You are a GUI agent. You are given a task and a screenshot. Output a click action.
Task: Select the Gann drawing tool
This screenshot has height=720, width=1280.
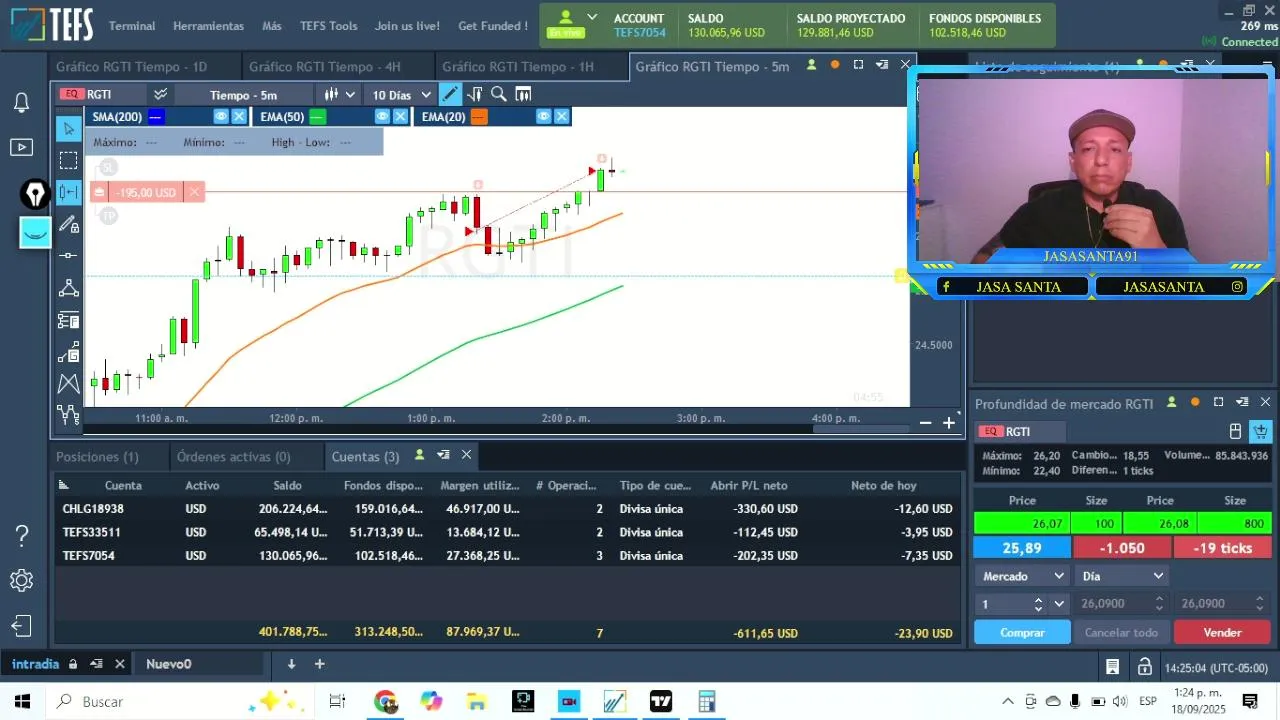pos(68,352)
